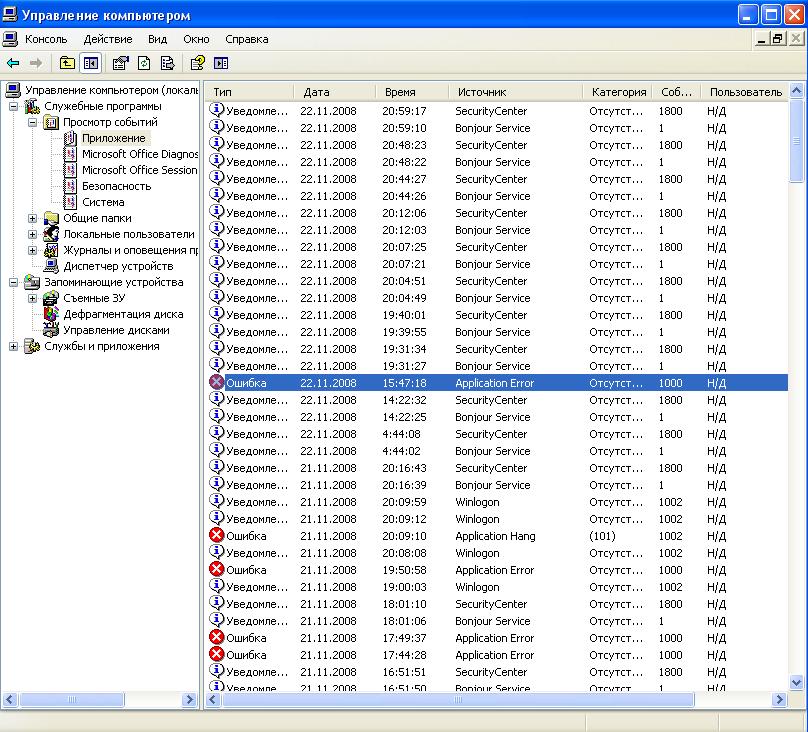Open Диспетчер устройств in the tree
Image resolution: width=808 pixels, height=732 pixels.
tap(118, 266)
